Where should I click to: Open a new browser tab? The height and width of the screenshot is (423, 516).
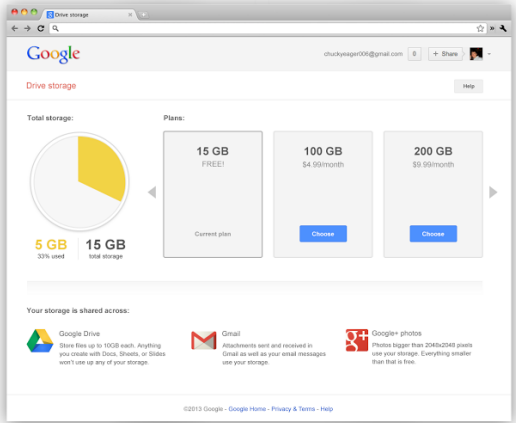(143, 15)
